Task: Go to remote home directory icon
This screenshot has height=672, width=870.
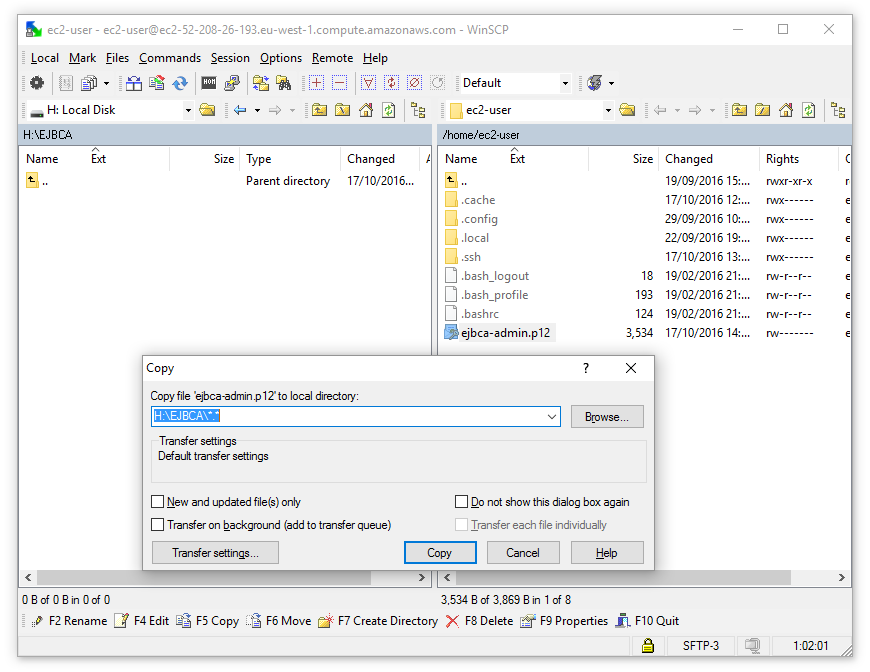Action: [x=786, y=110]
